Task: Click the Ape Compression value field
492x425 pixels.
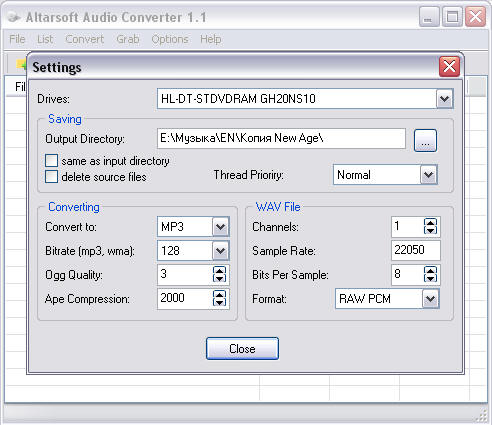Action: coord(185,298)
